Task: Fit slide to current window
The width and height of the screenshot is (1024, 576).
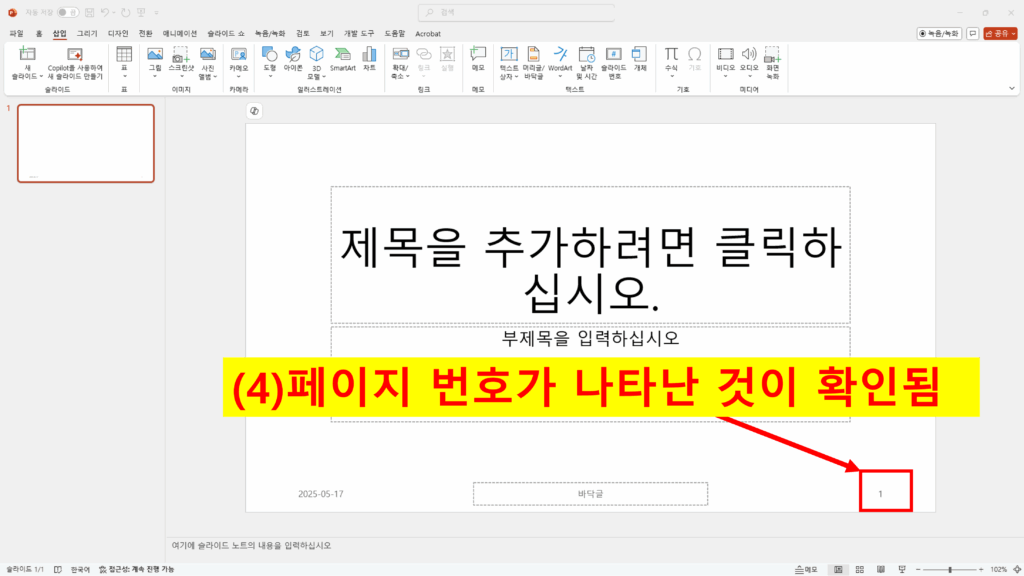Action: [x=1016, y=569]
